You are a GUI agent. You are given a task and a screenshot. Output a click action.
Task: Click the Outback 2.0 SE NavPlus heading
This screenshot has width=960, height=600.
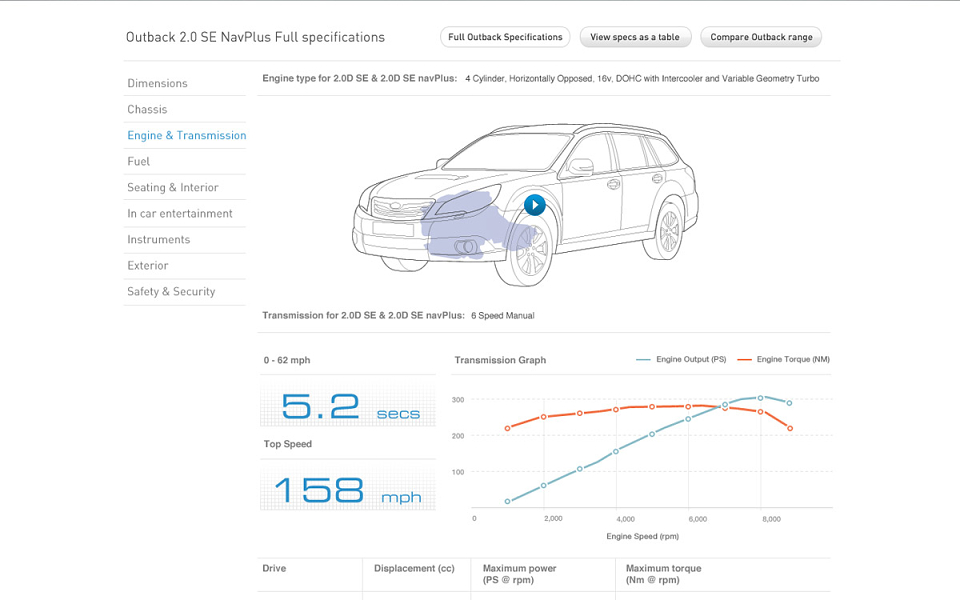pos(255,37)
